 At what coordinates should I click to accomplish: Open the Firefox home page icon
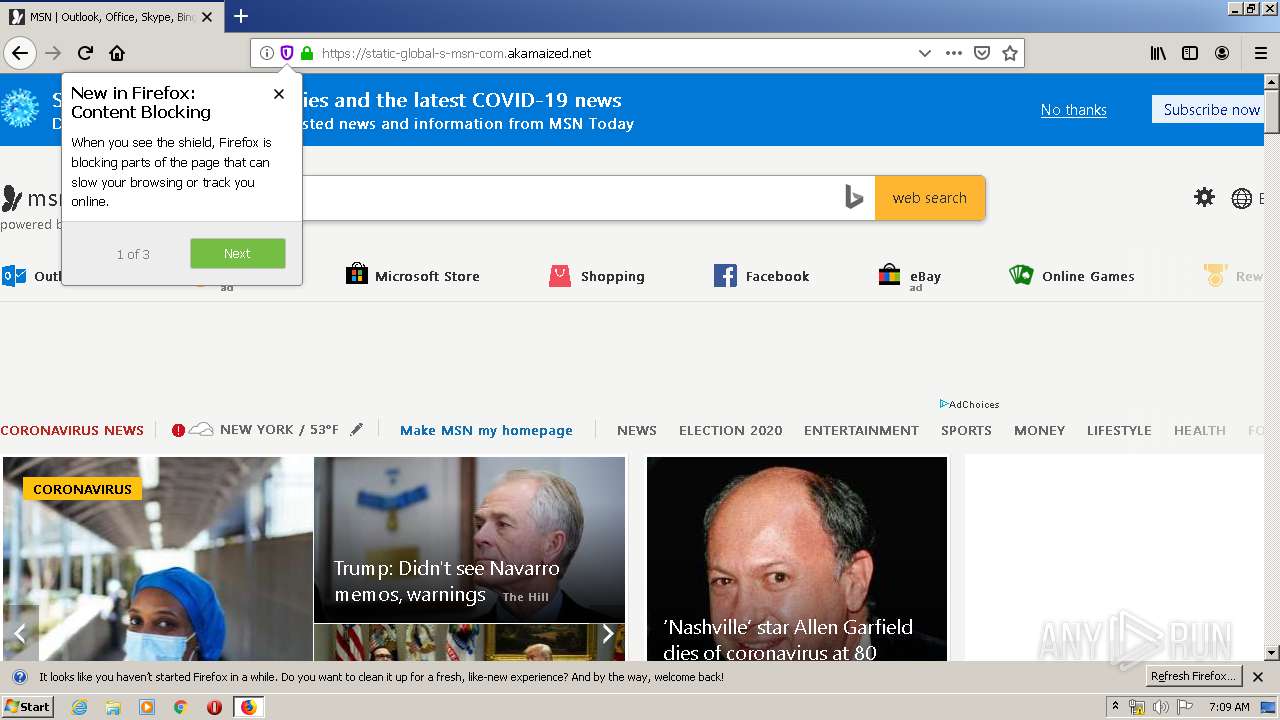tap(117, 53)
